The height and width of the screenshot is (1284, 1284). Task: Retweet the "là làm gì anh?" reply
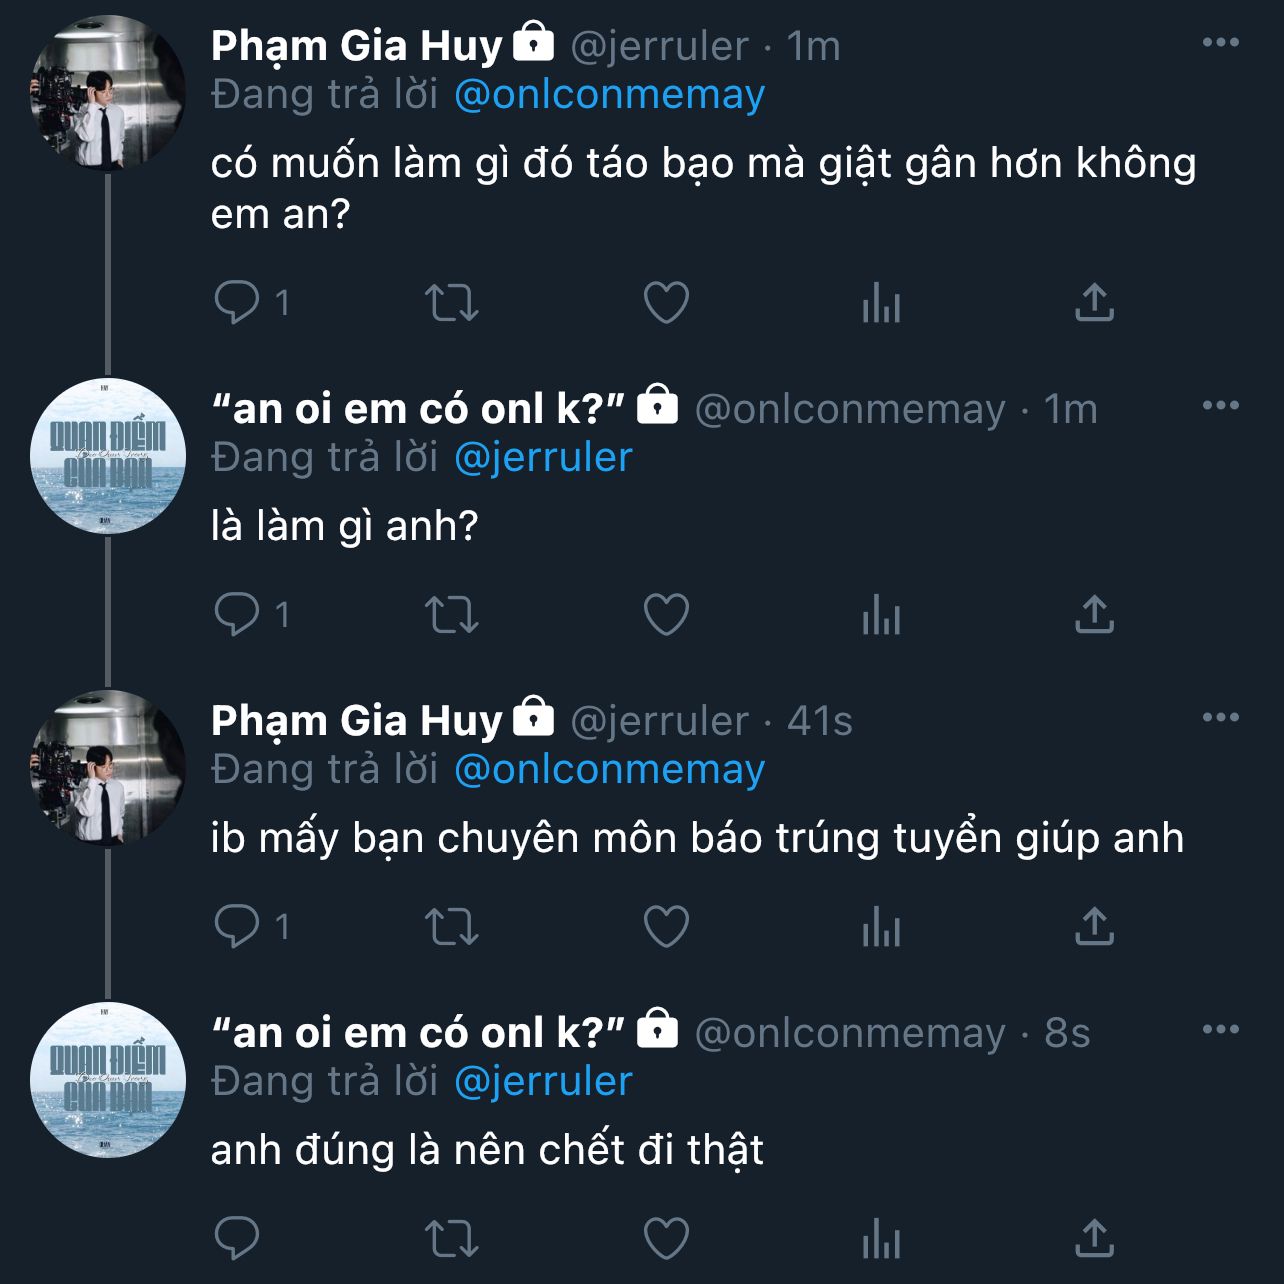pos(452,614)
